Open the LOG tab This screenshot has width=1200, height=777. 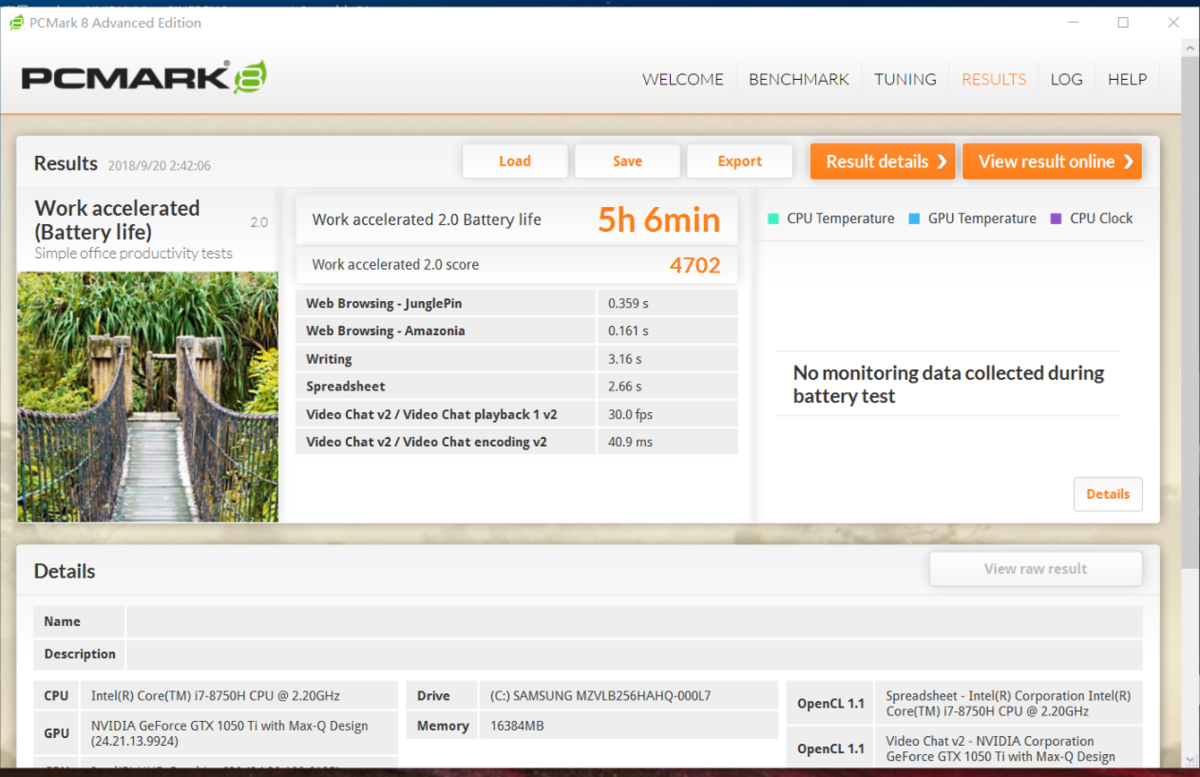1066,79
